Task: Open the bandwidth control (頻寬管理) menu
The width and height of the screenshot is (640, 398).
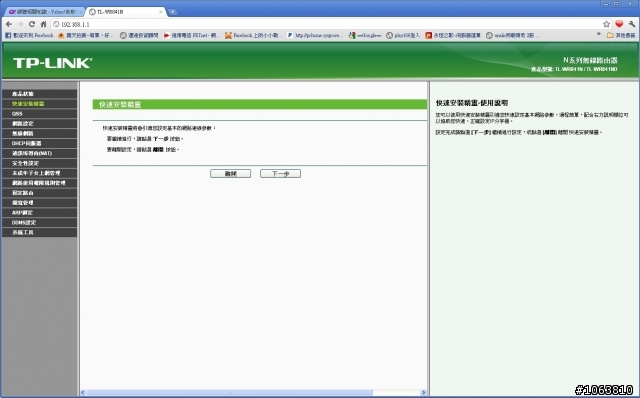Action: click(x=40, y=202)
